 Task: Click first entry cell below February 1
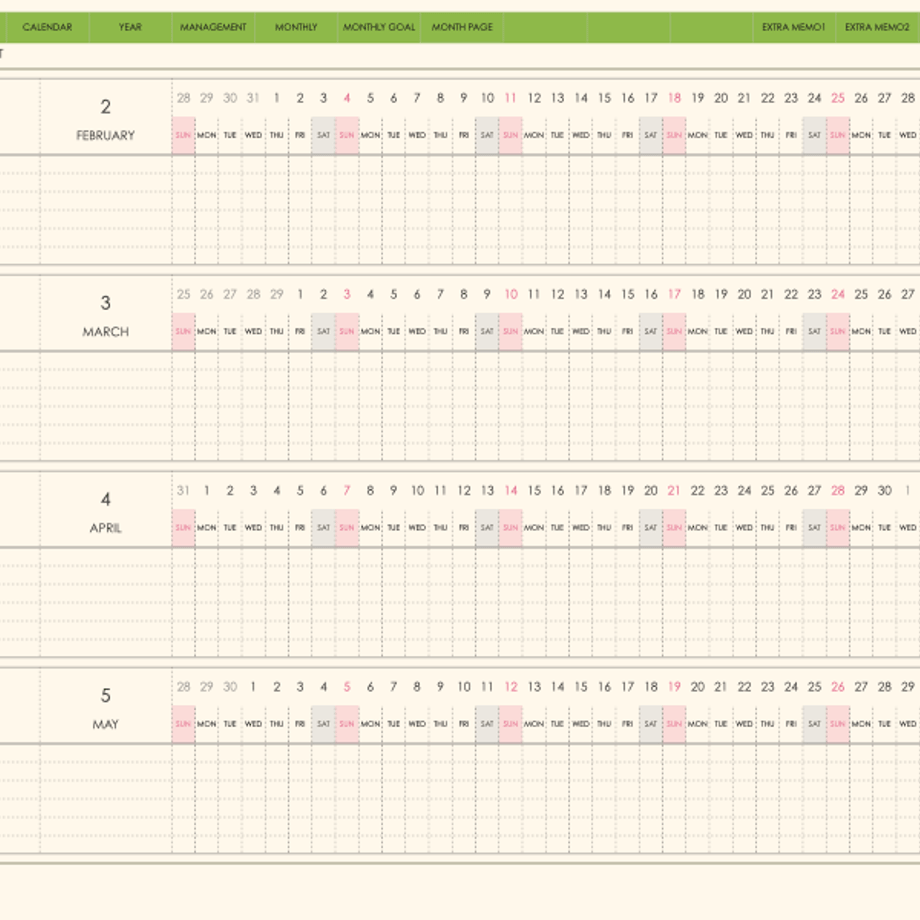coord(276,165)
